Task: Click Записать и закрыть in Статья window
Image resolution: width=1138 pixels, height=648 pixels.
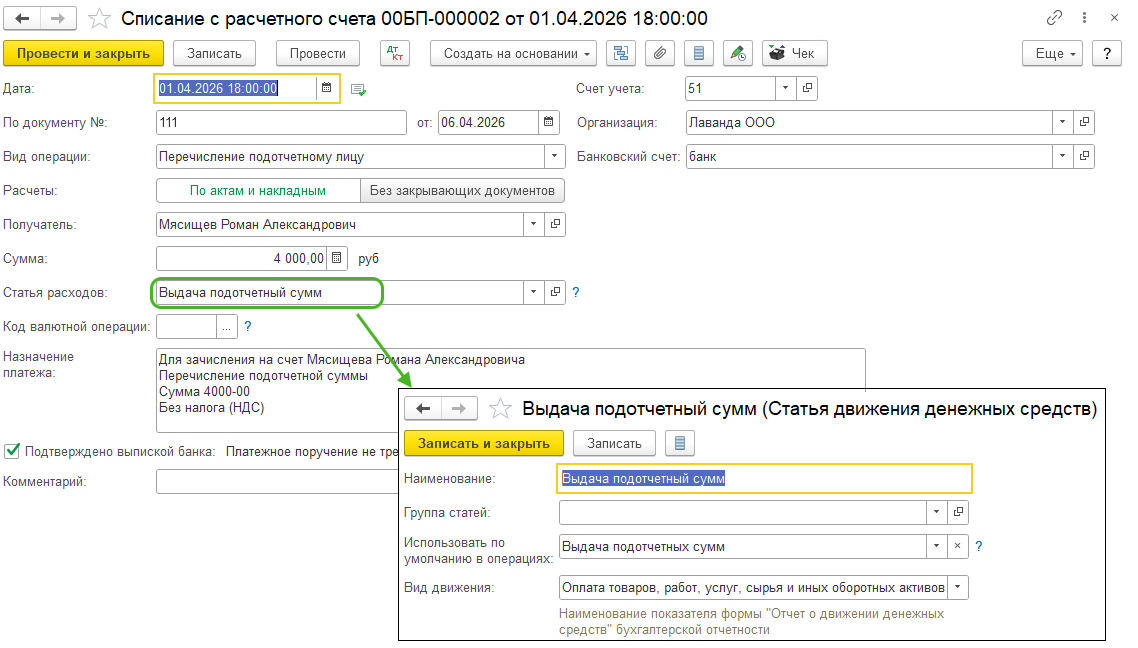Action: [x=483, y=443]
